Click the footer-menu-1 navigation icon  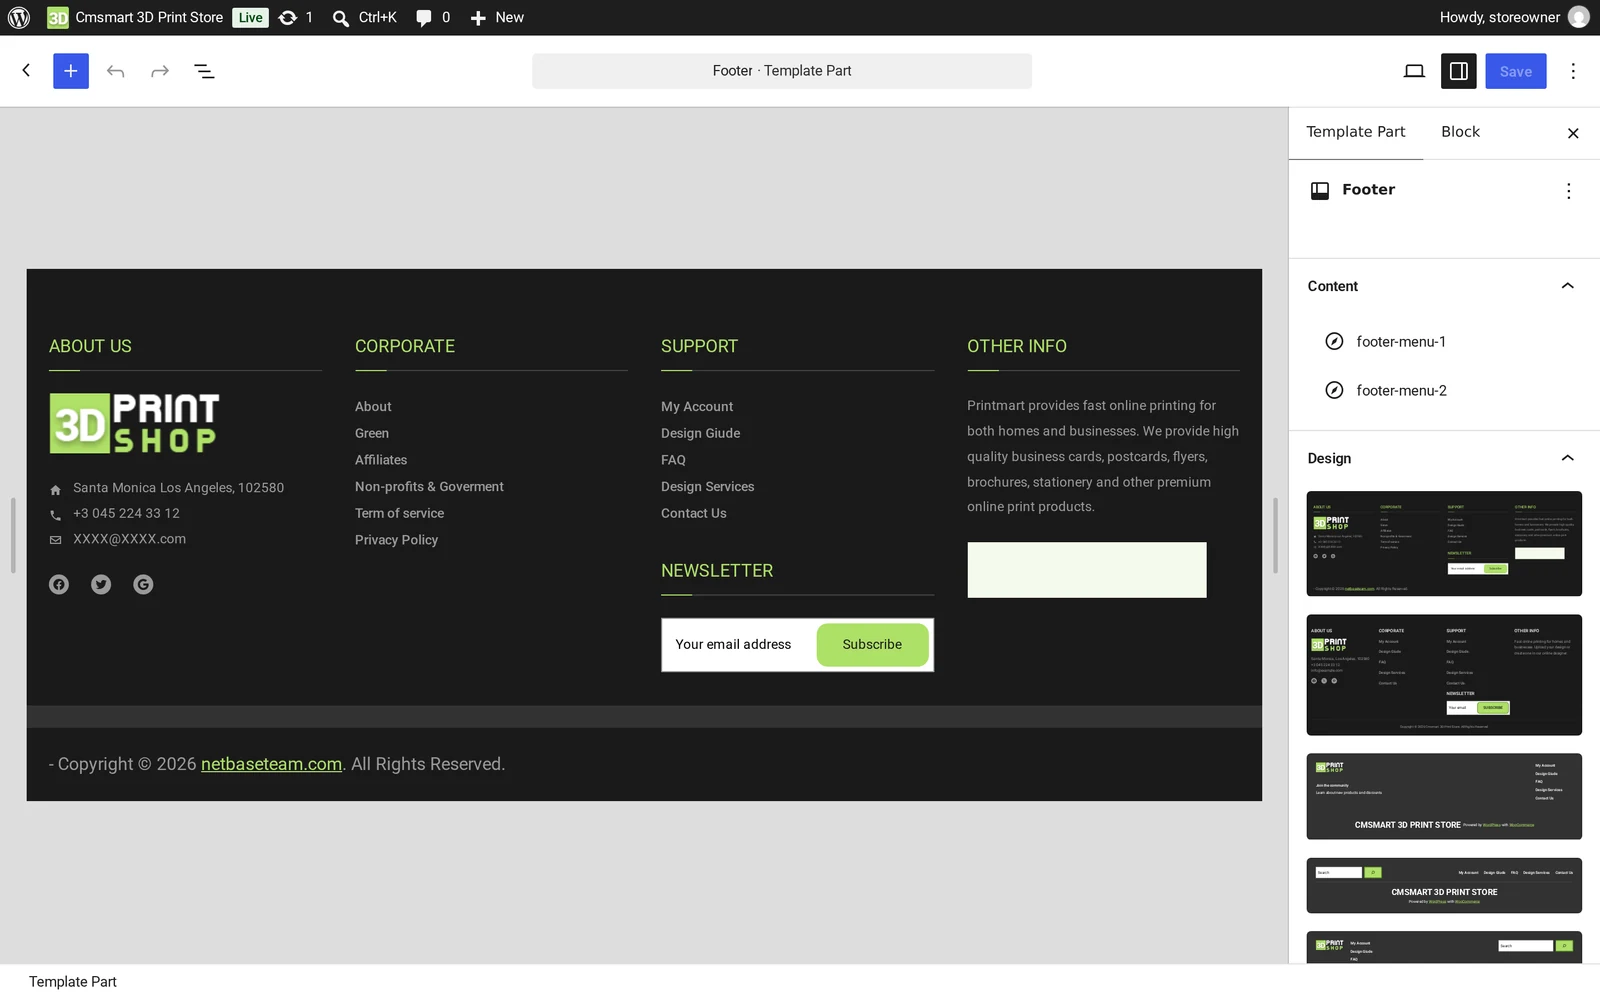[1334, 342]
